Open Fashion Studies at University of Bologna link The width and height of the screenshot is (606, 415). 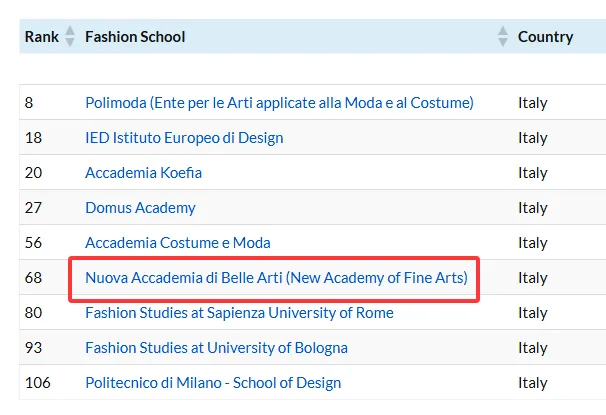coord(216,348)
